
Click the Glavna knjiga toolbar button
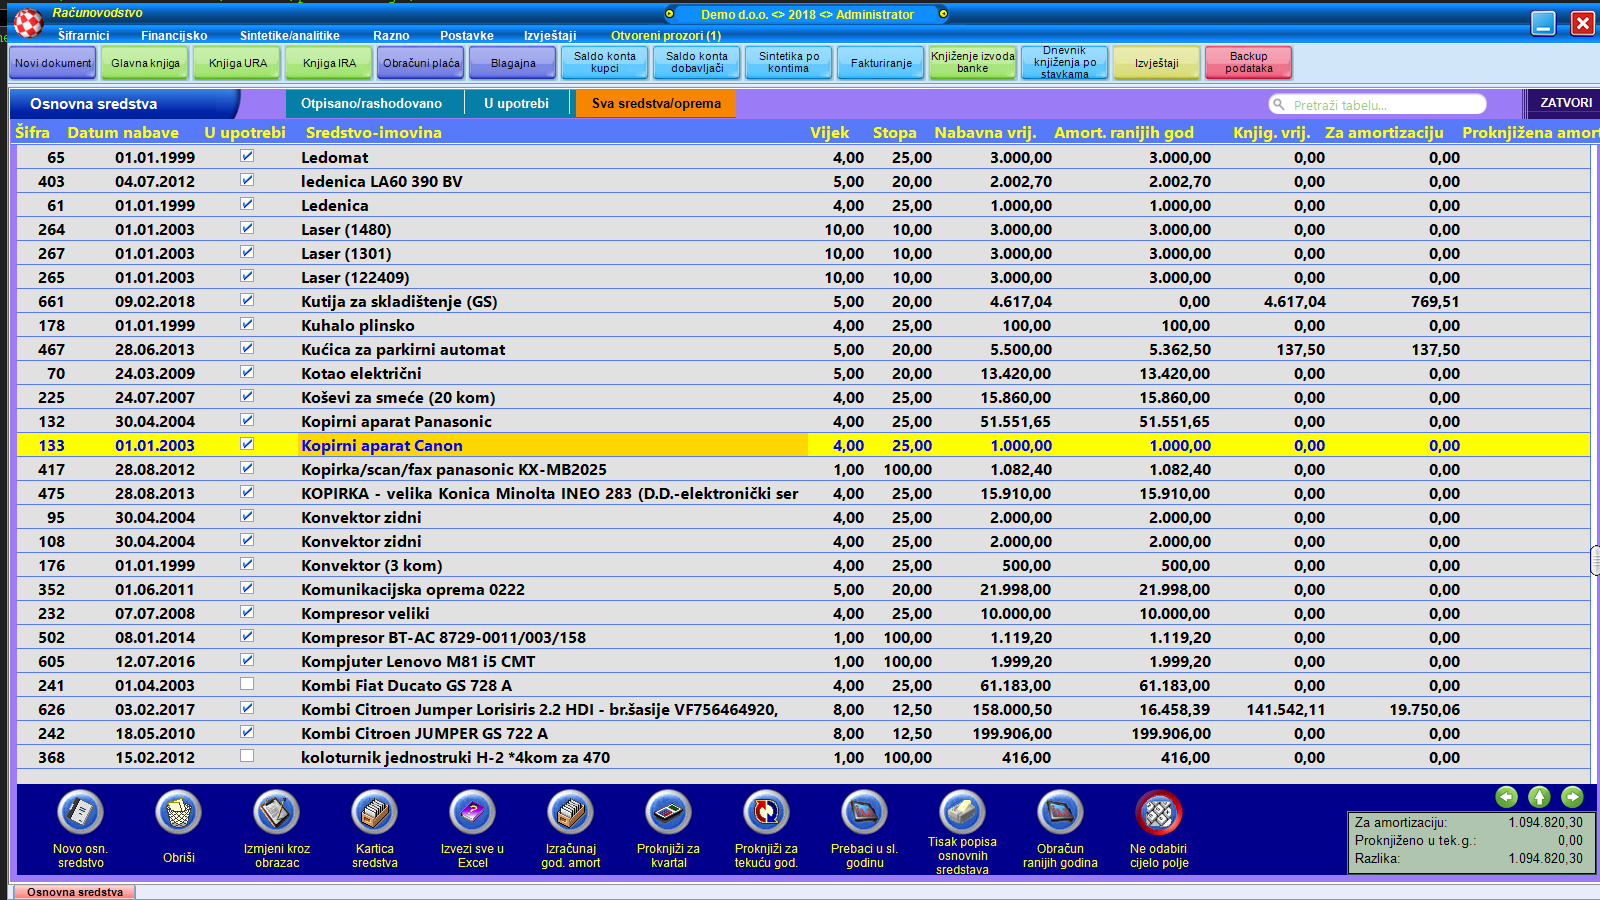(146, 63)
